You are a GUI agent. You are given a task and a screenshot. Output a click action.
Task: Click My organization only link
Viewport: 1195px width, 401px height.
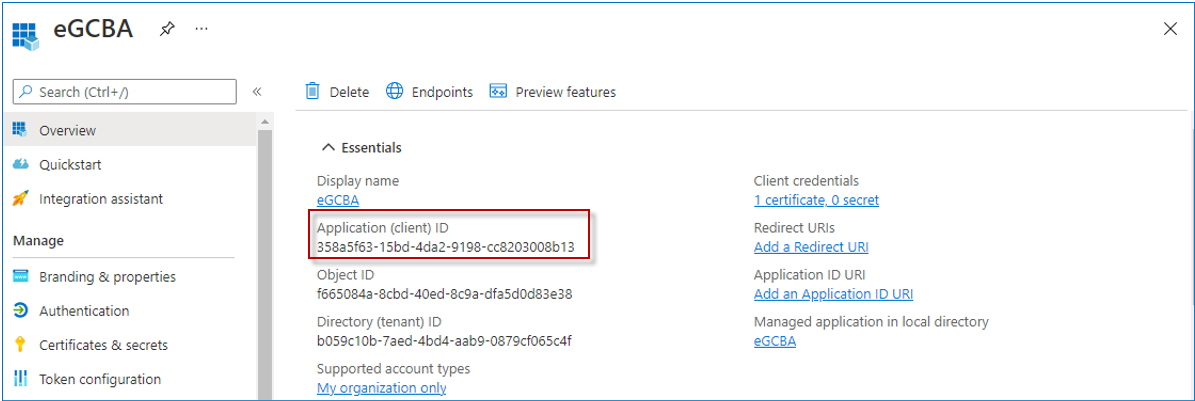pyautogui.click(x=381, y=388)
